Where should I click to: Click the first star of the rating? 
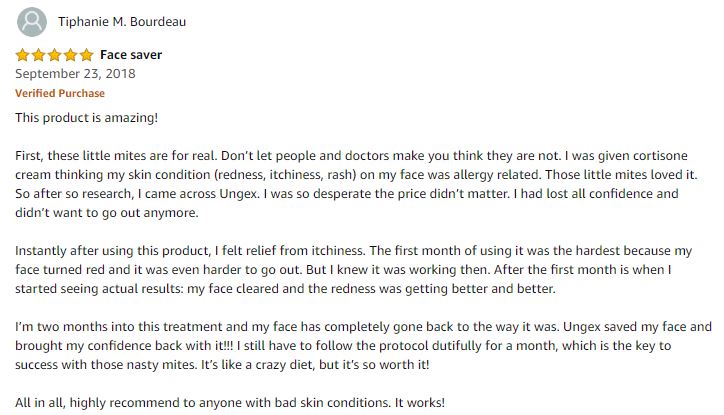pos(22,55)
